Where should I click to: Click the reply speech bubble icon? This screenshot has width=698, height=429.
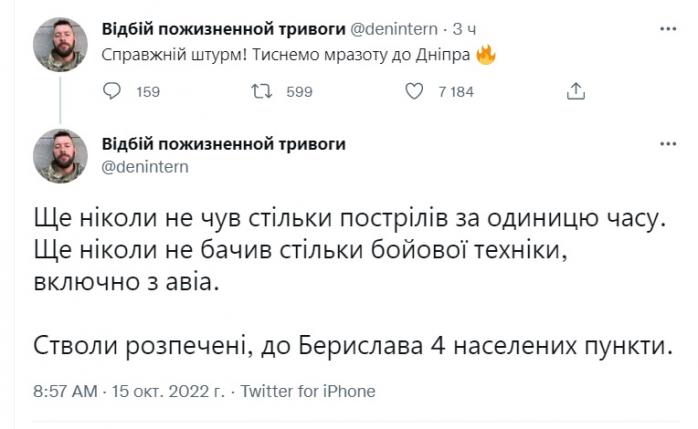(x=115, y=92)
